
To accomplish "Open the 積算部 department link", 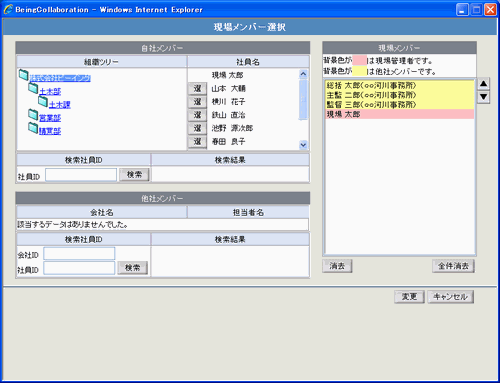I will (x=50, y=131).
